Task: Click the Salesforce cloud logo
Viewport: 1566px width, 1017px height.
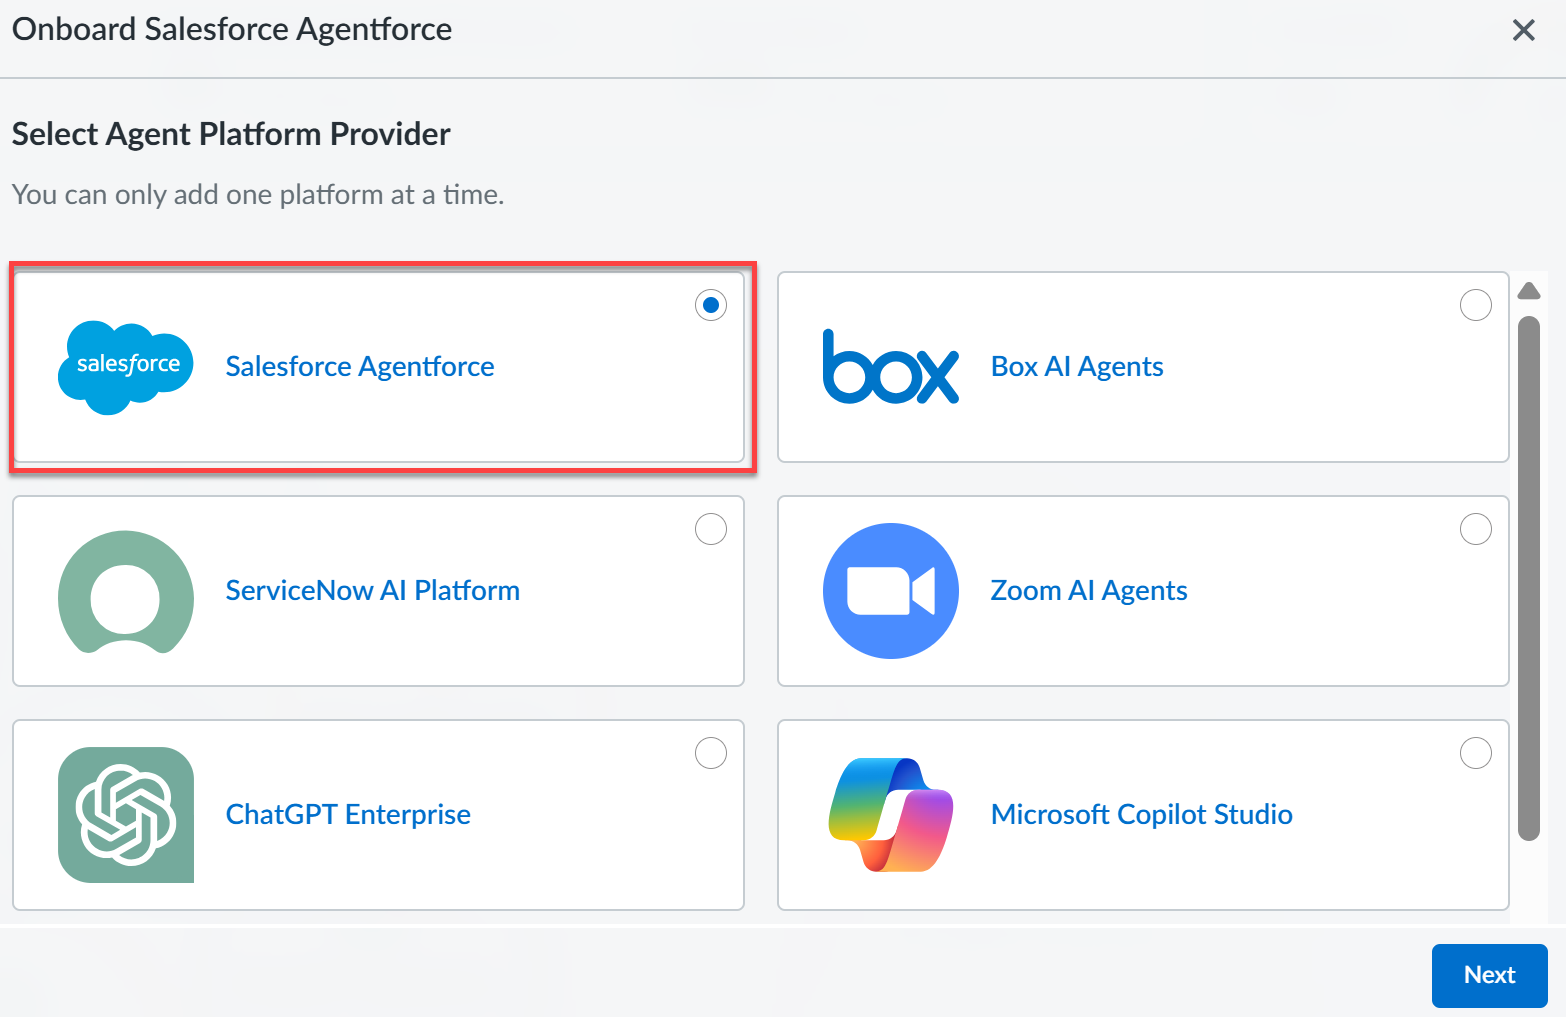Action: click(126, 367)
